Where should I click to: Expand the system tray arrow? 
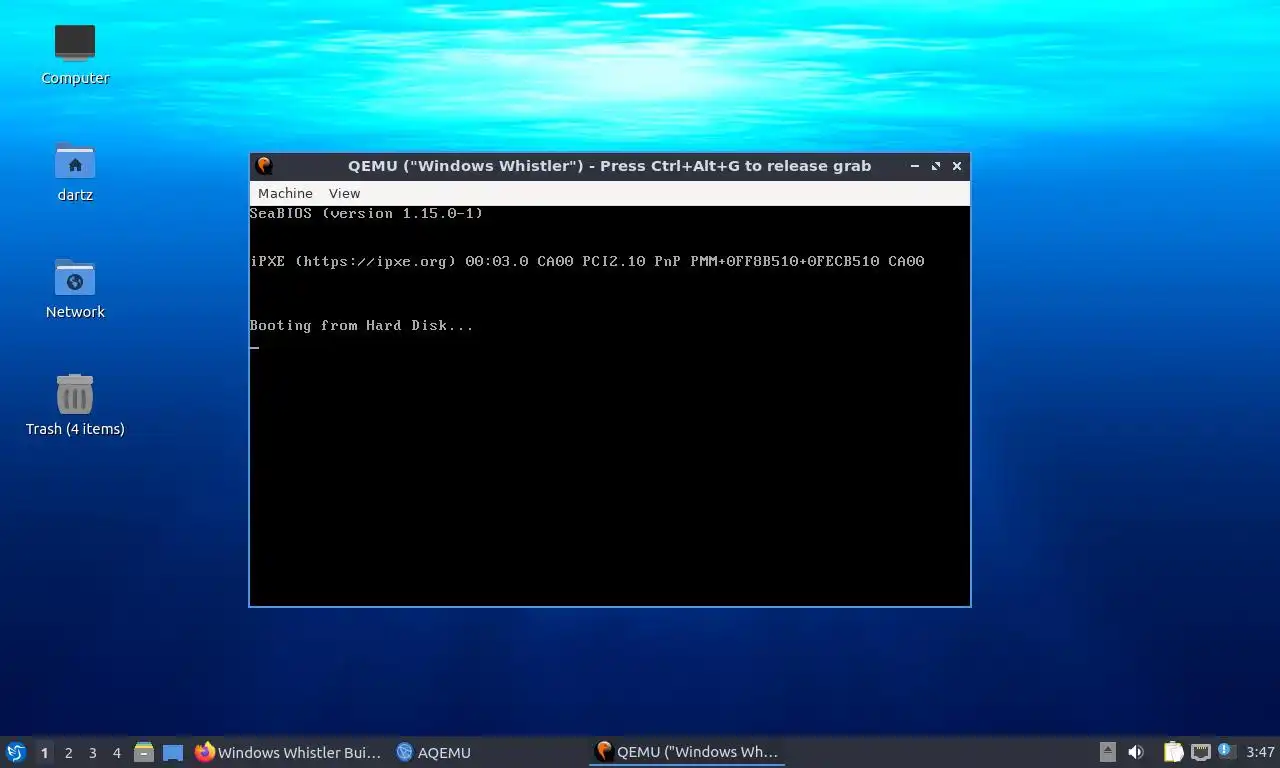tap(1108, 752)
